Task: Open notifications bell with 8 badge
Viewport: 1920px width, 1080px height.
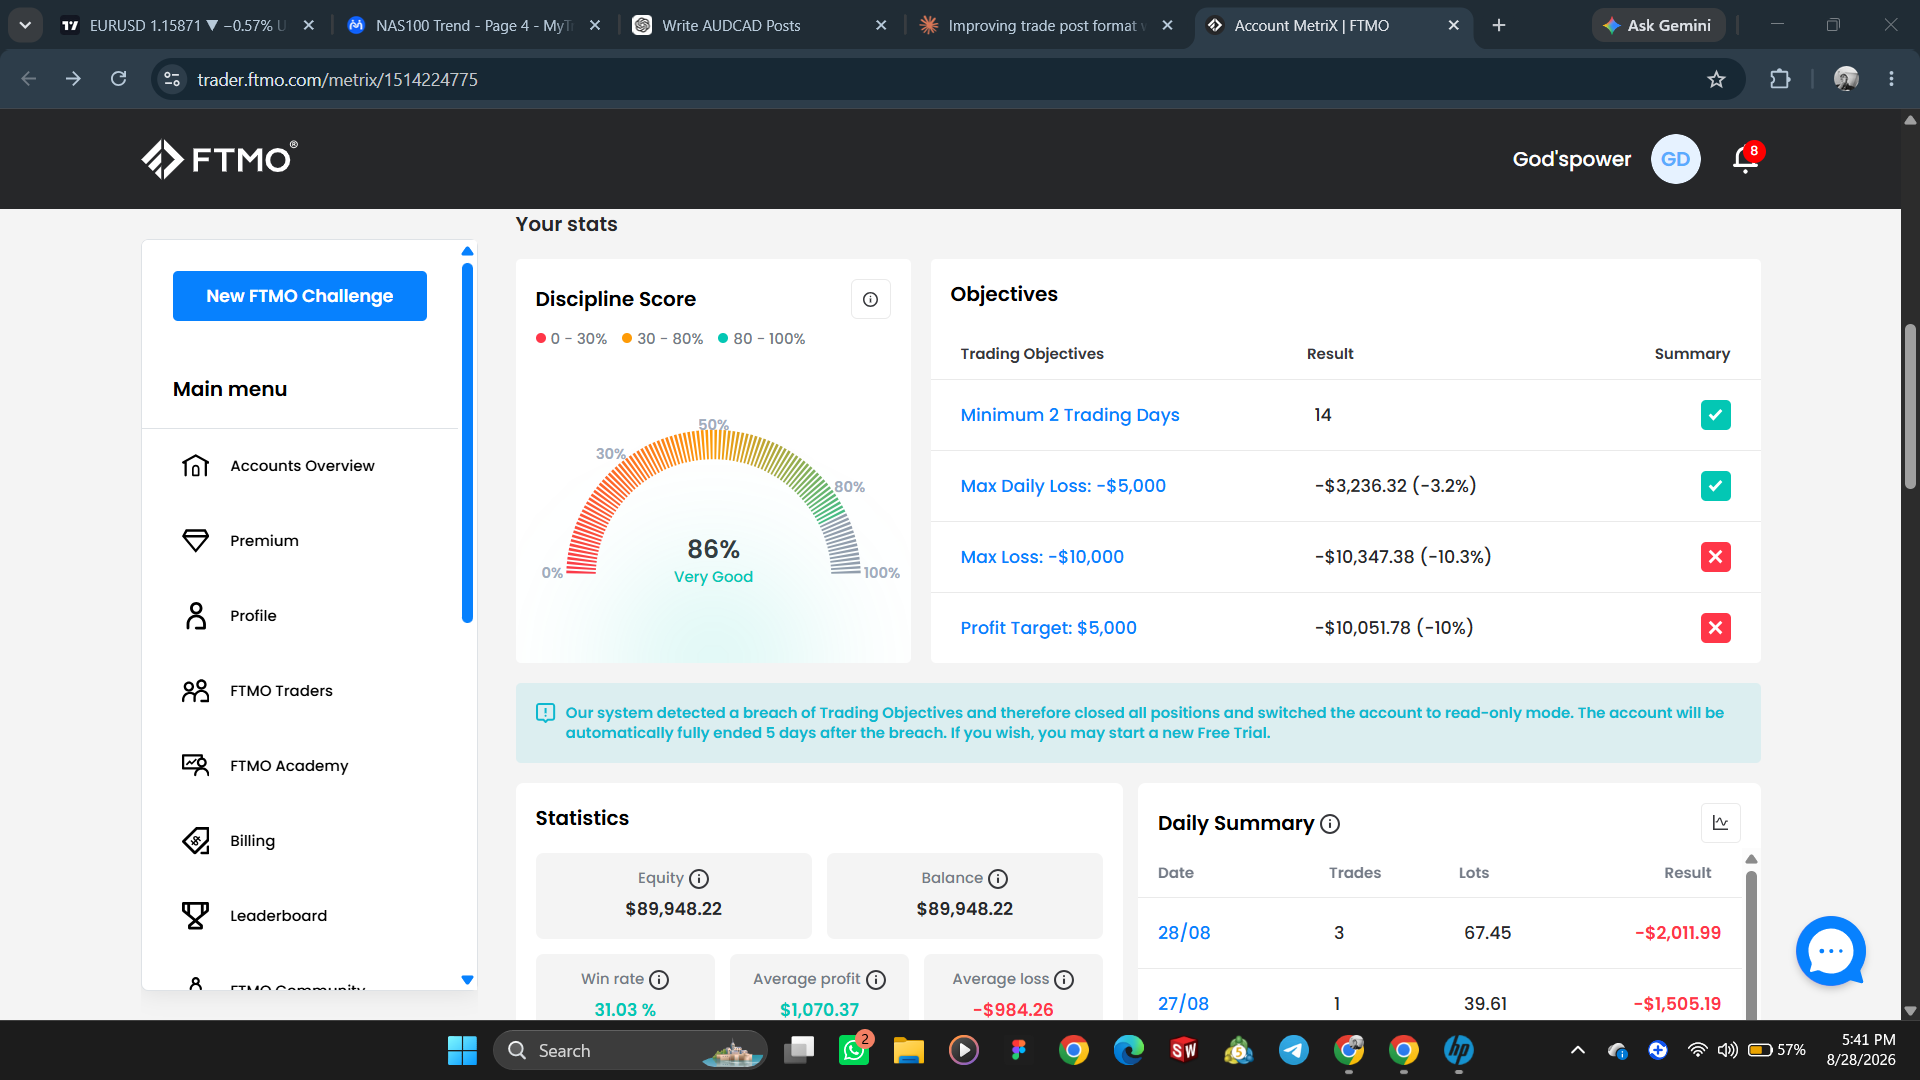Action: tap(1747, 158)
